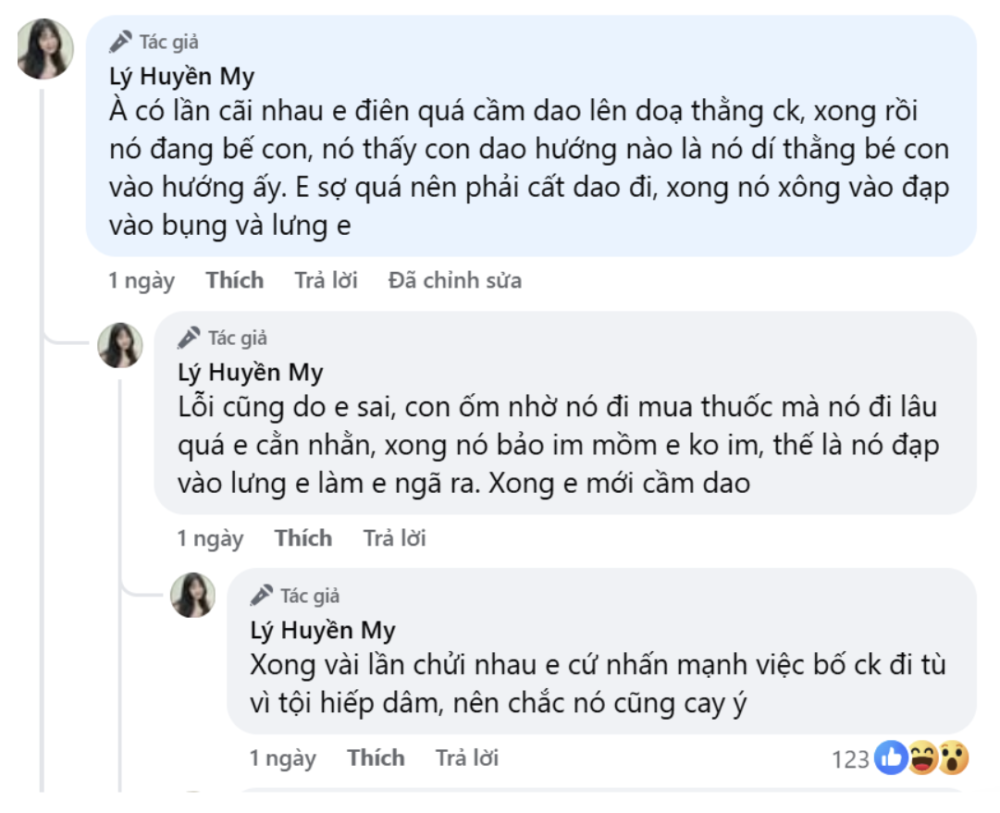
Task: View edit history via Đã chỉnh sửa
Action: tap(455, 281)
